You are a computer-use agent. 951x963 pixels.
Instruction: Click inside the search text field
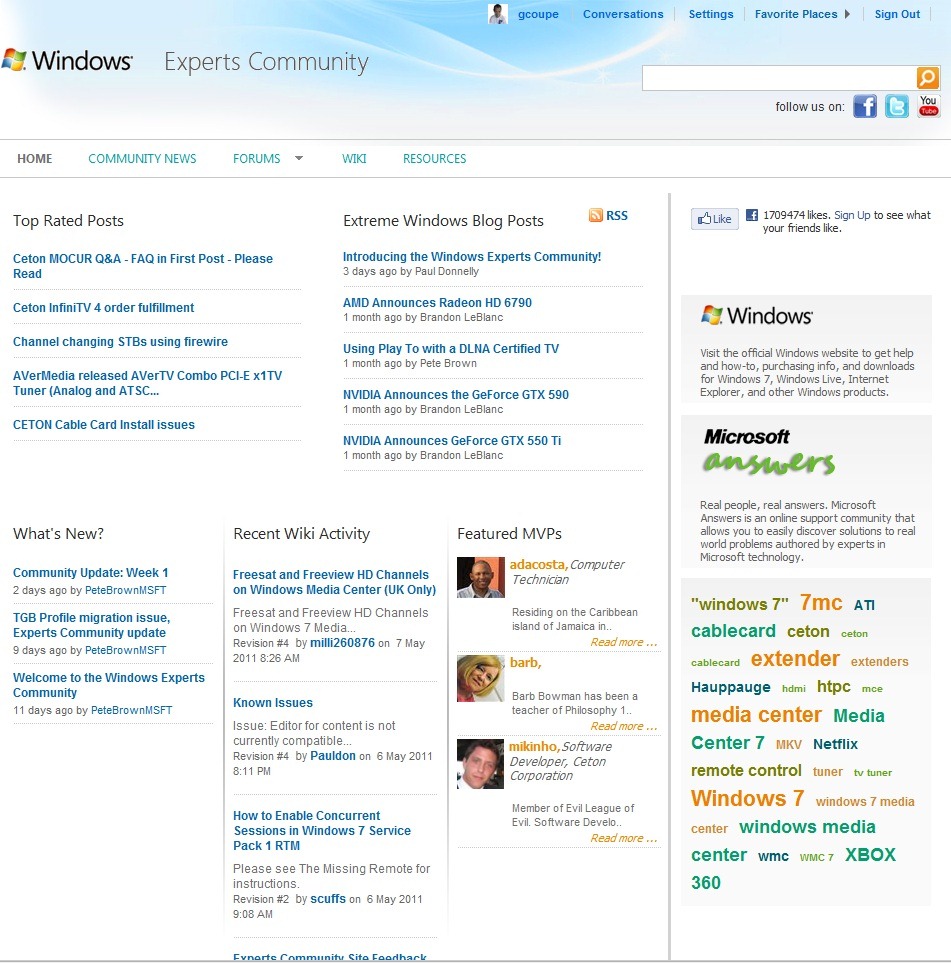pos(778,78)
